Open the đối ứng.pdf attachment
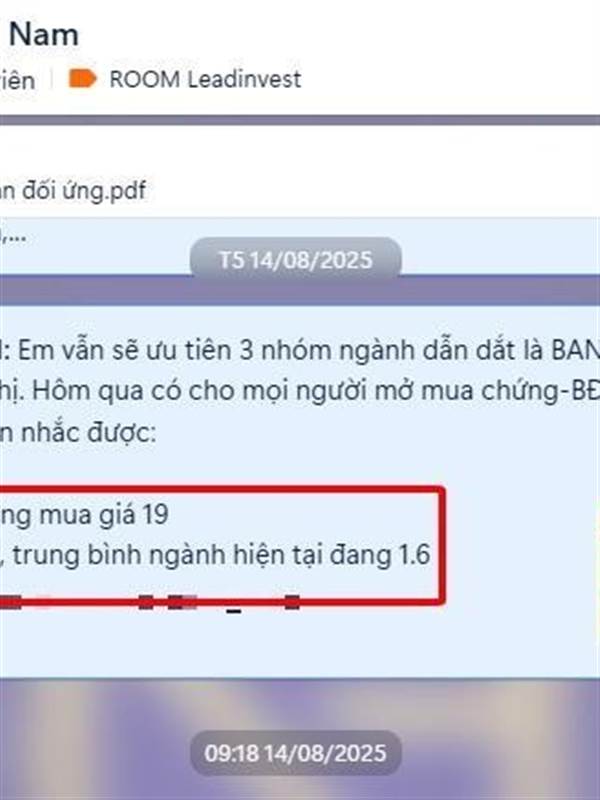The width and height of the screenshot is (600, 800). pyautogui.click(x=73, y=190)
